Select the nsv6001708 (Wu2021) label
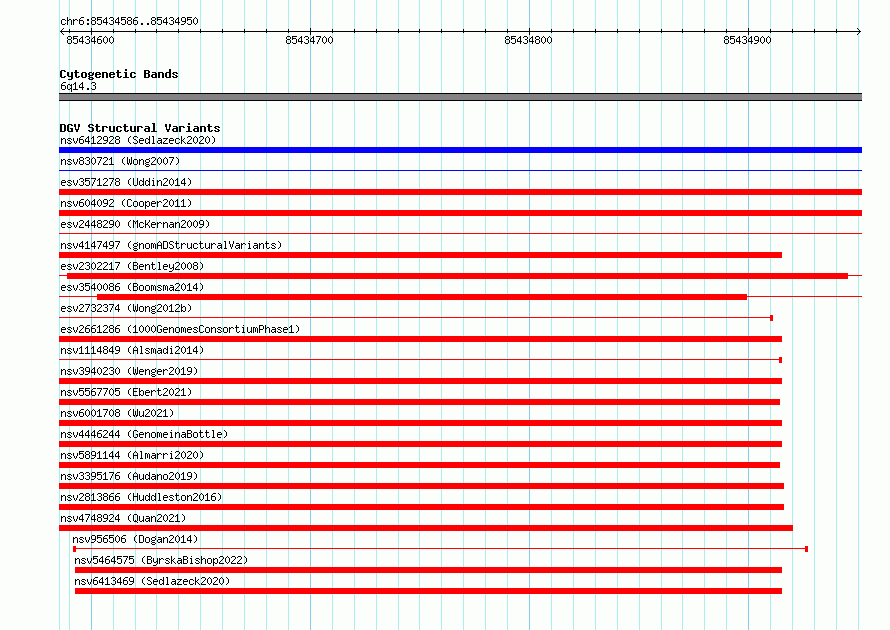The height and width of the screenshot is (630, 890). [x=117, y=413]
